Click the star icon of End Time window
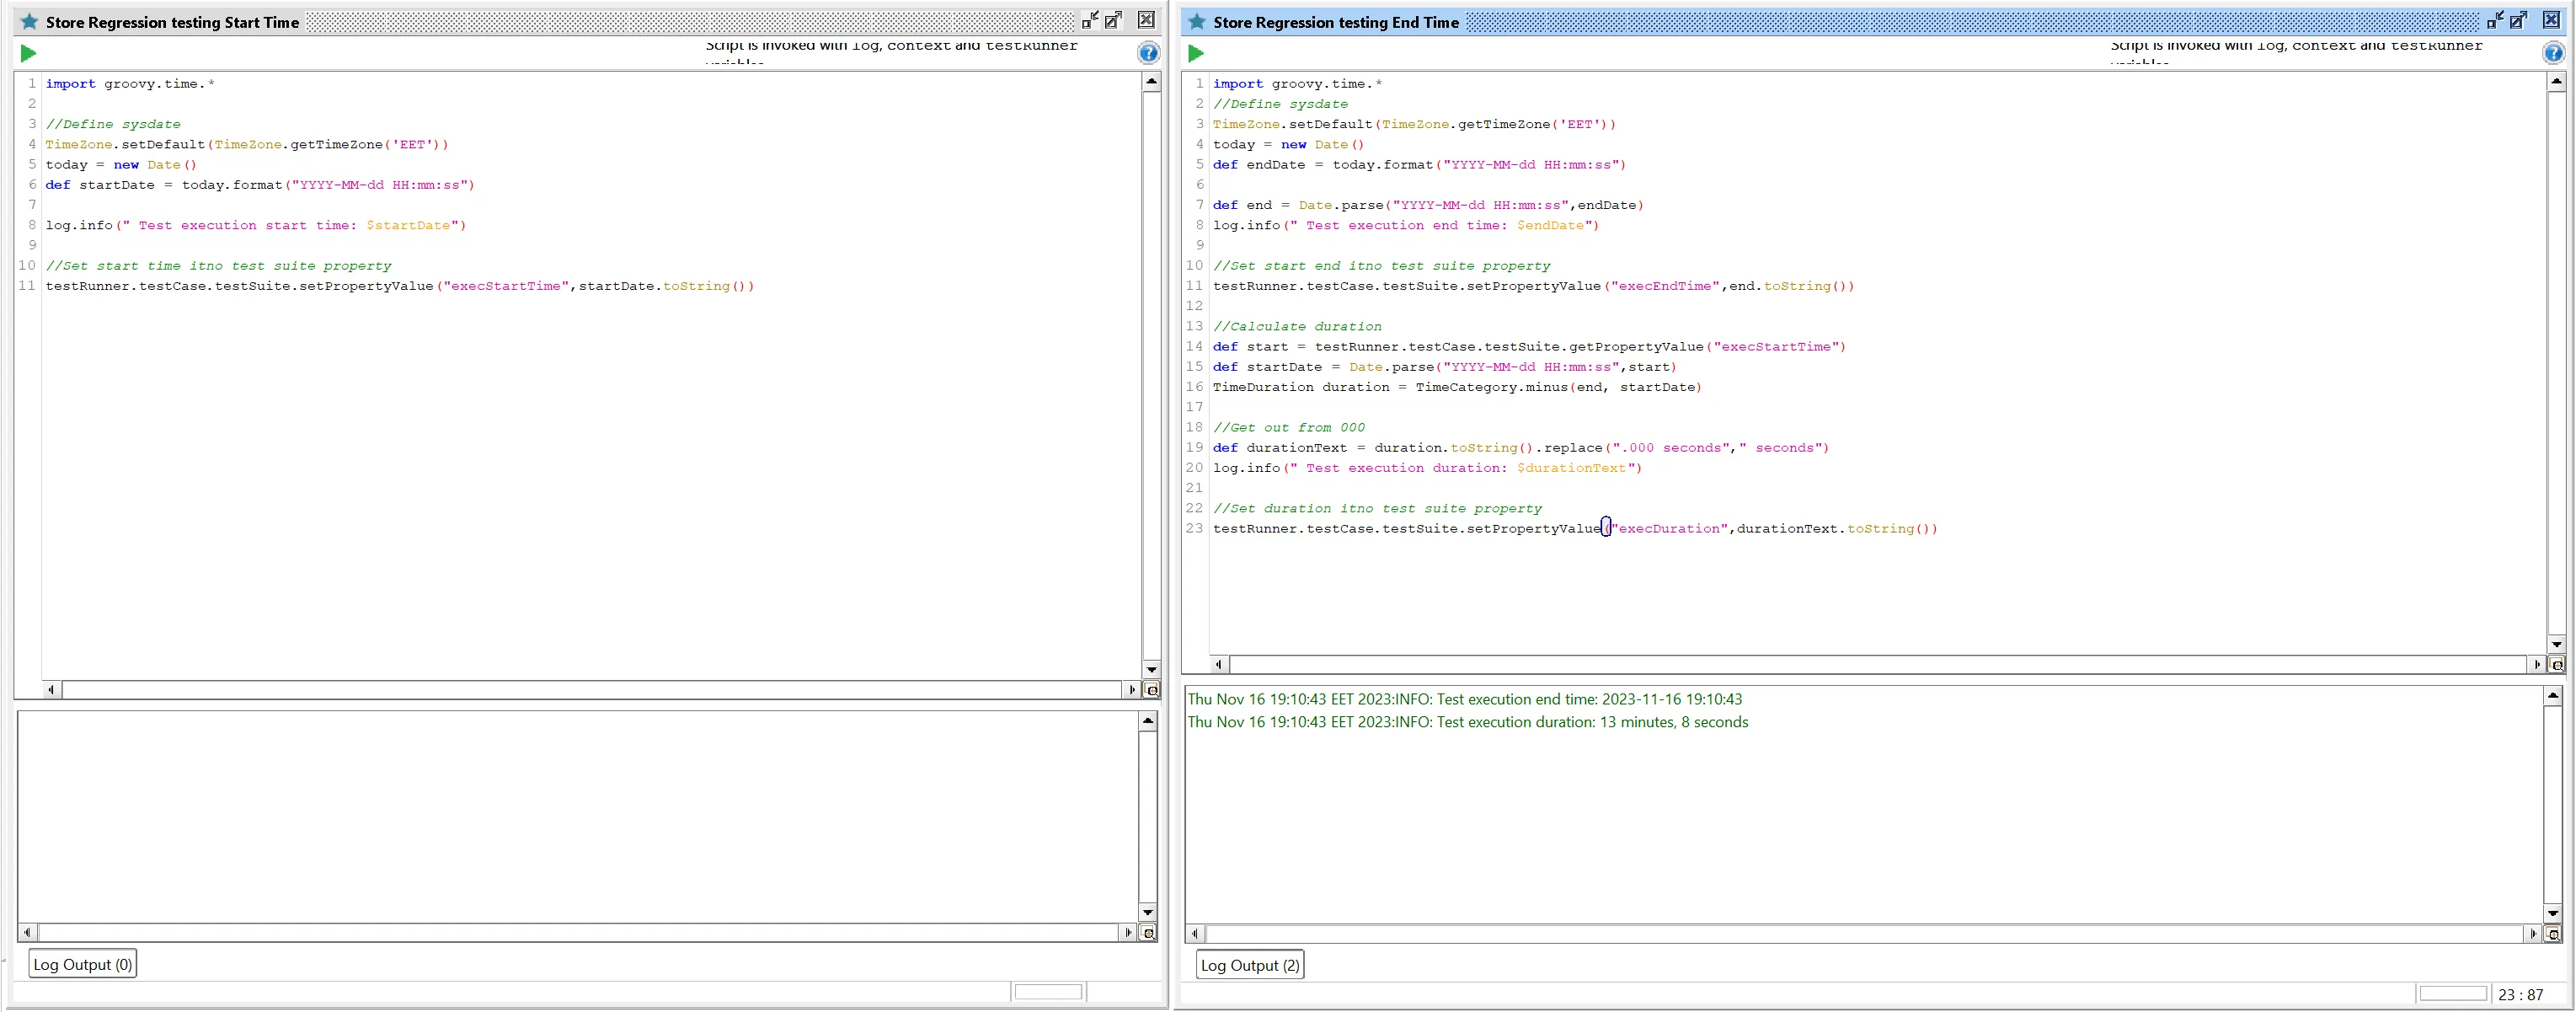The width and height of the screenshot is (2576, 1012). pos(1196,21)
